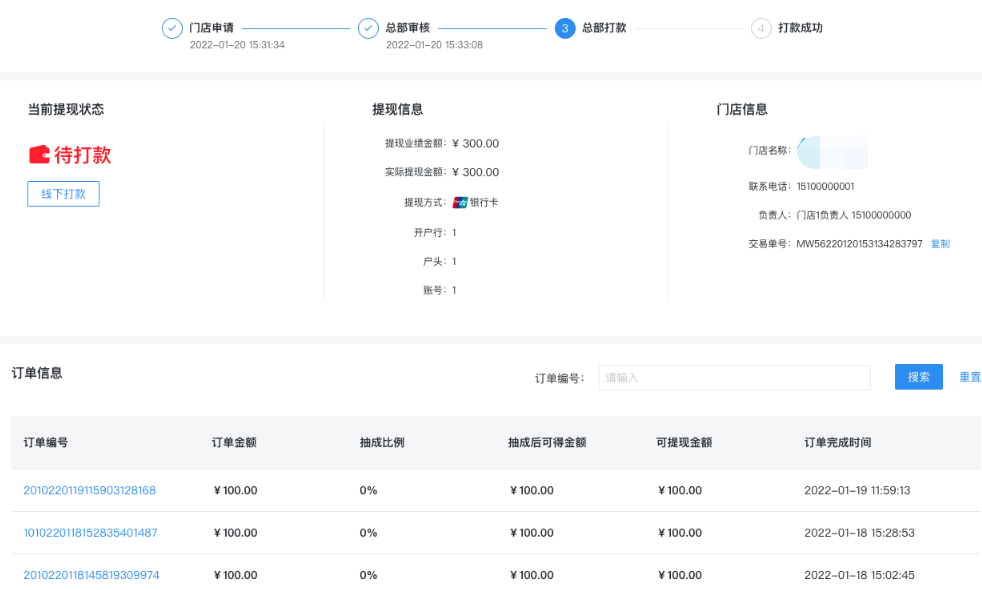
Task: Click the 订单编号 column header
Action: pyautogui.click(x=46, y=442)
